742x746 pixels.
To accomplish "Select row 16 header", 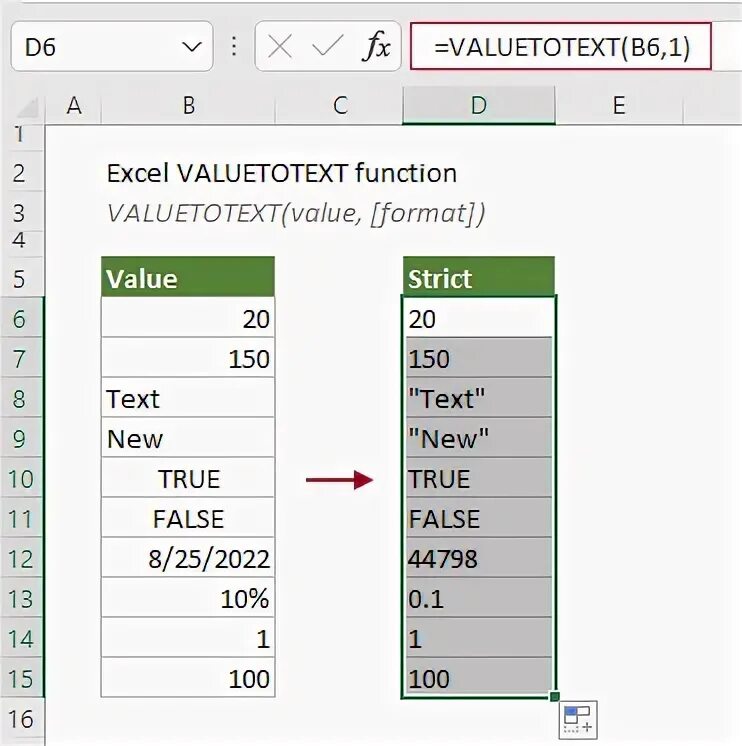I will tap(22, 718).
